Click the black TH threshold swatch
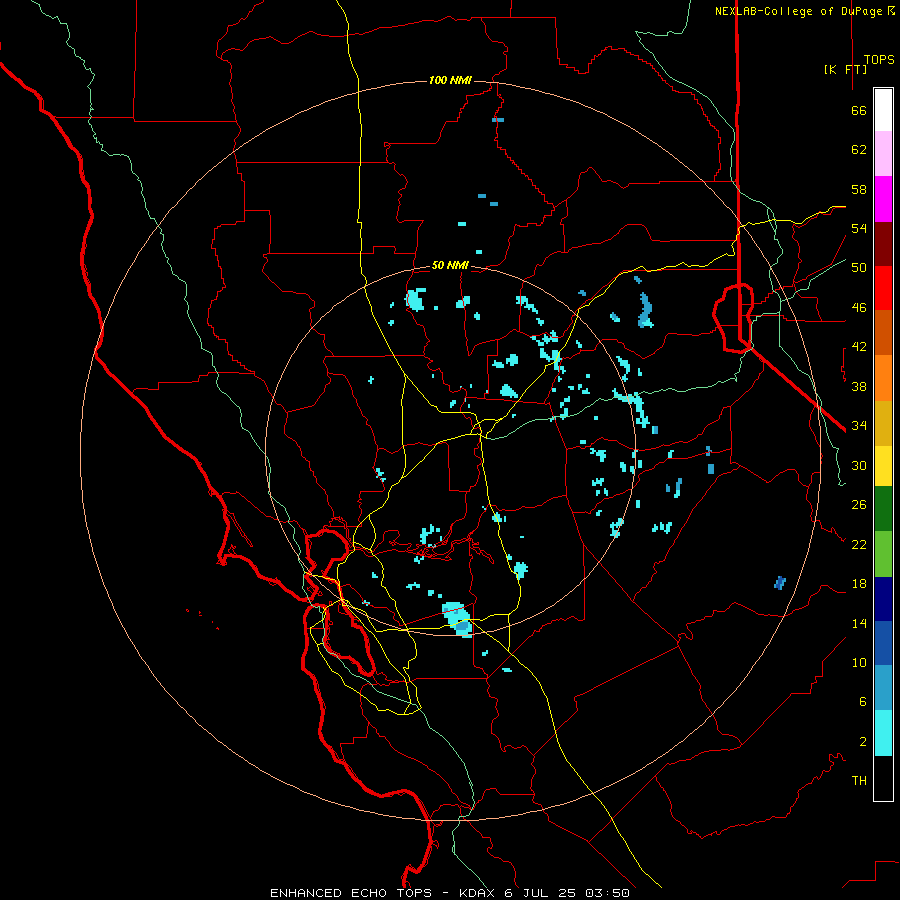The width and height of the screenshot is (900, 900). pos(883,778)
